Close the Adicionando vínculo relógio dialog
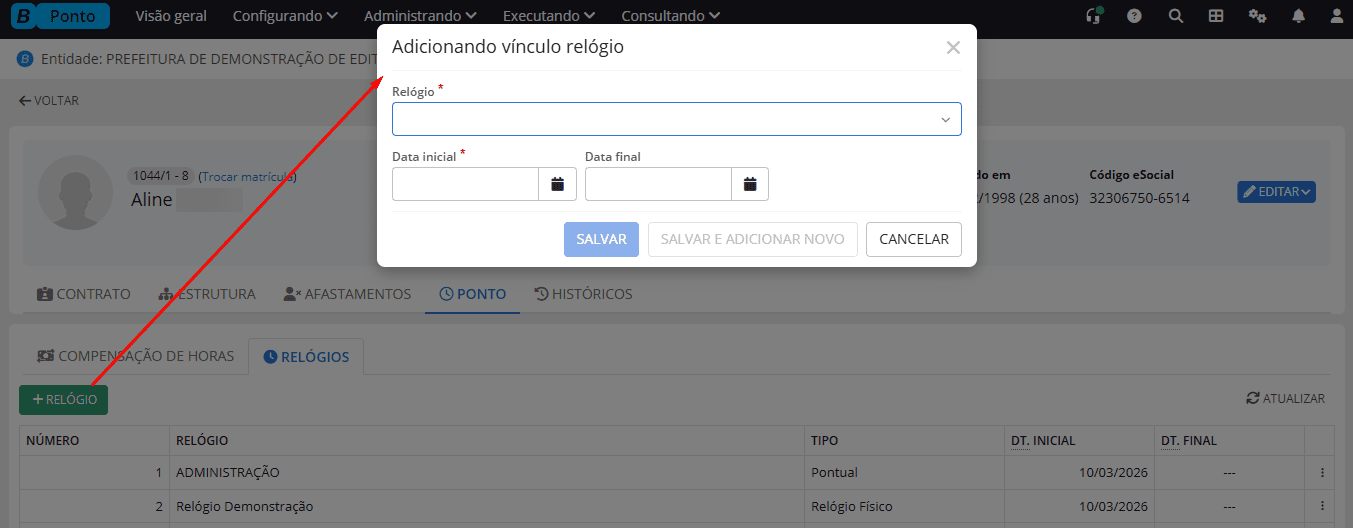The image size is (1353, 528). point(953,47)
